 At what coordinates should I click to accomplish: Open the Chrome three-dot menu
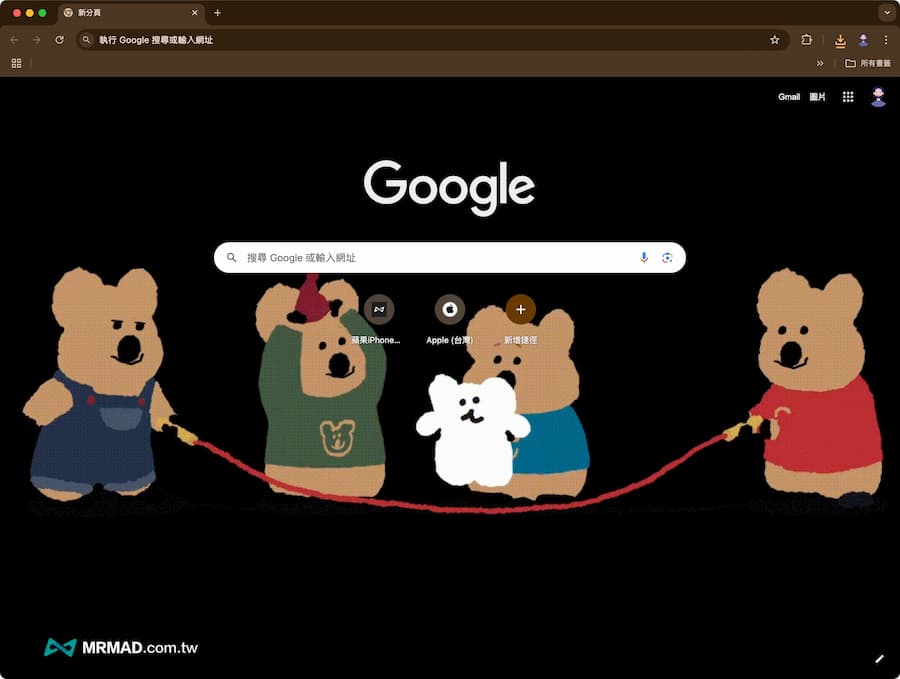pyautogui.click(x=885, y=40)
